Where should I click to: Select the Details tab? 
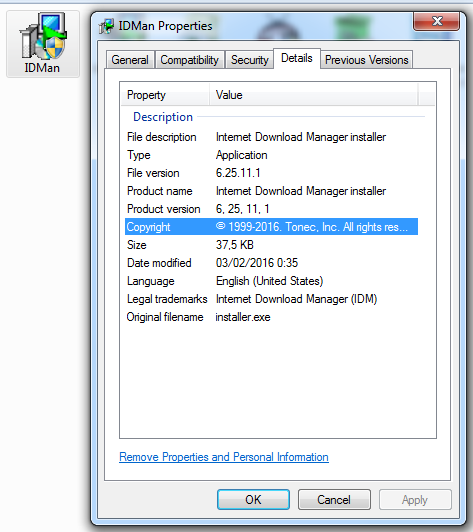click(x=297, y=58)
